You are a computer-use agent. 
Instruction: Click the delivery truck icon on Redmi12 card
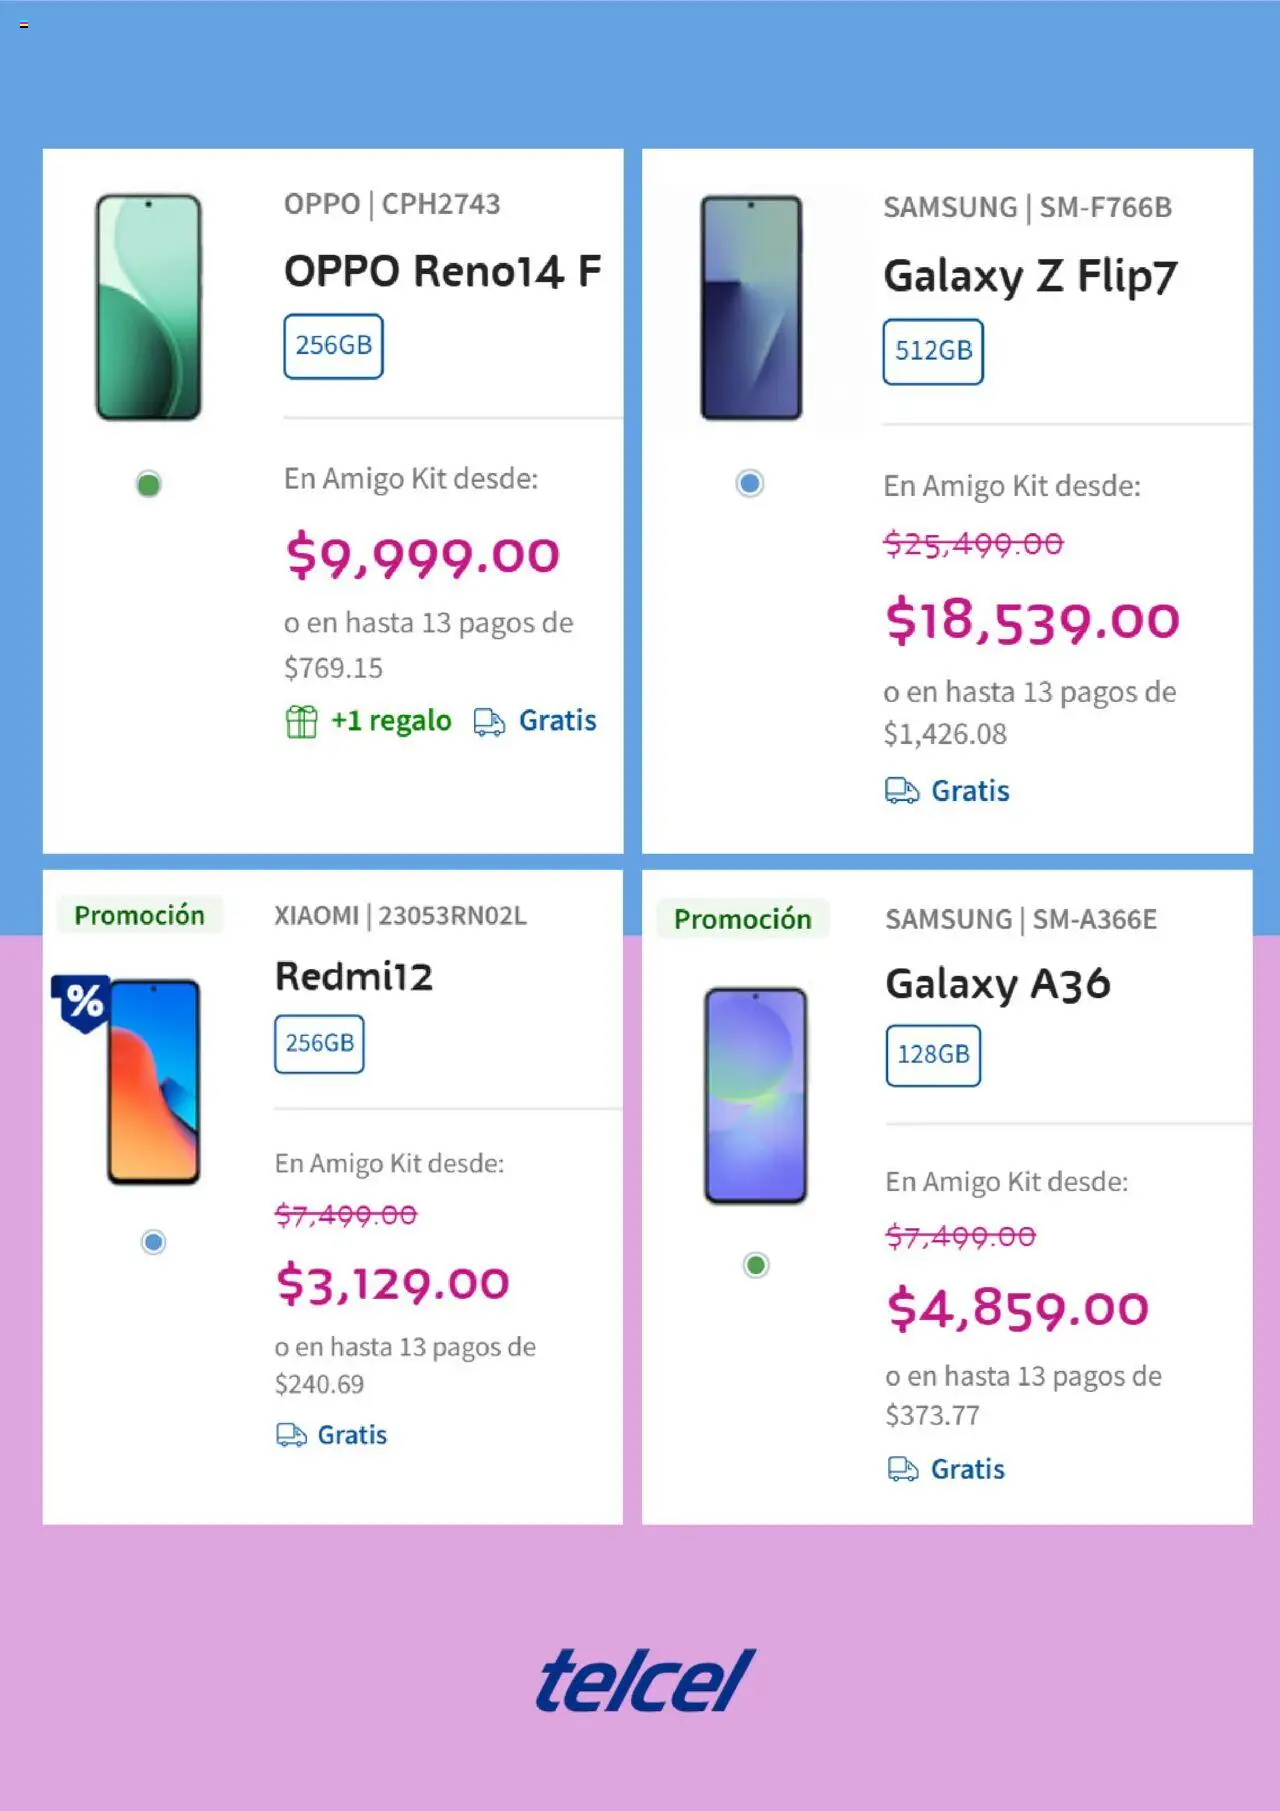(291, 1435)
